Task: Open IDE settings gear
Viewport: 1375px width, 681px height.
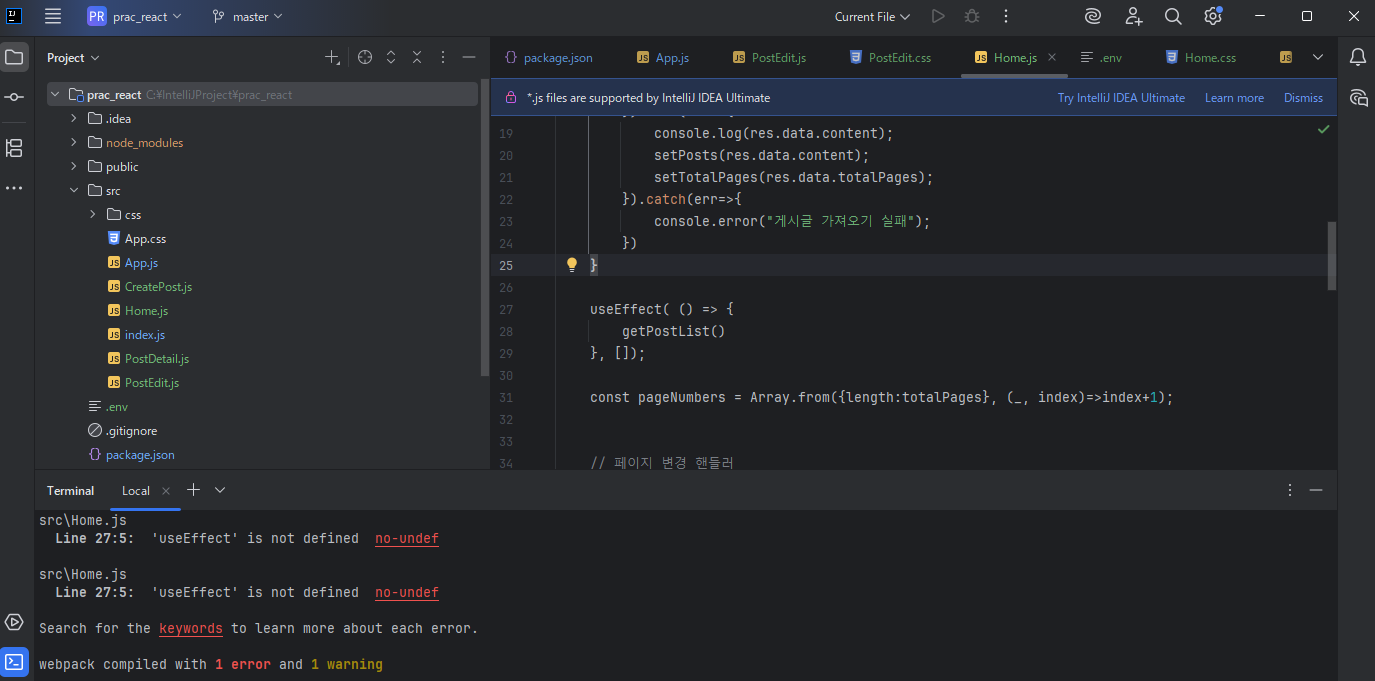Action: (1213, 16)
